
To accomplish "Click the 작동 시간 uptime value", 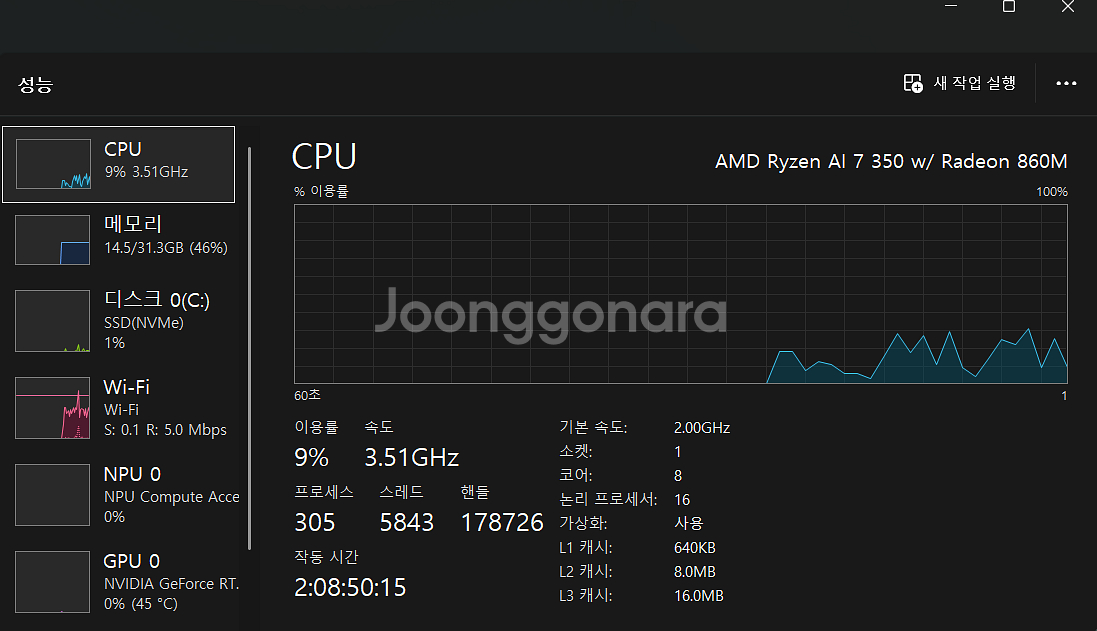I will 350,587.
